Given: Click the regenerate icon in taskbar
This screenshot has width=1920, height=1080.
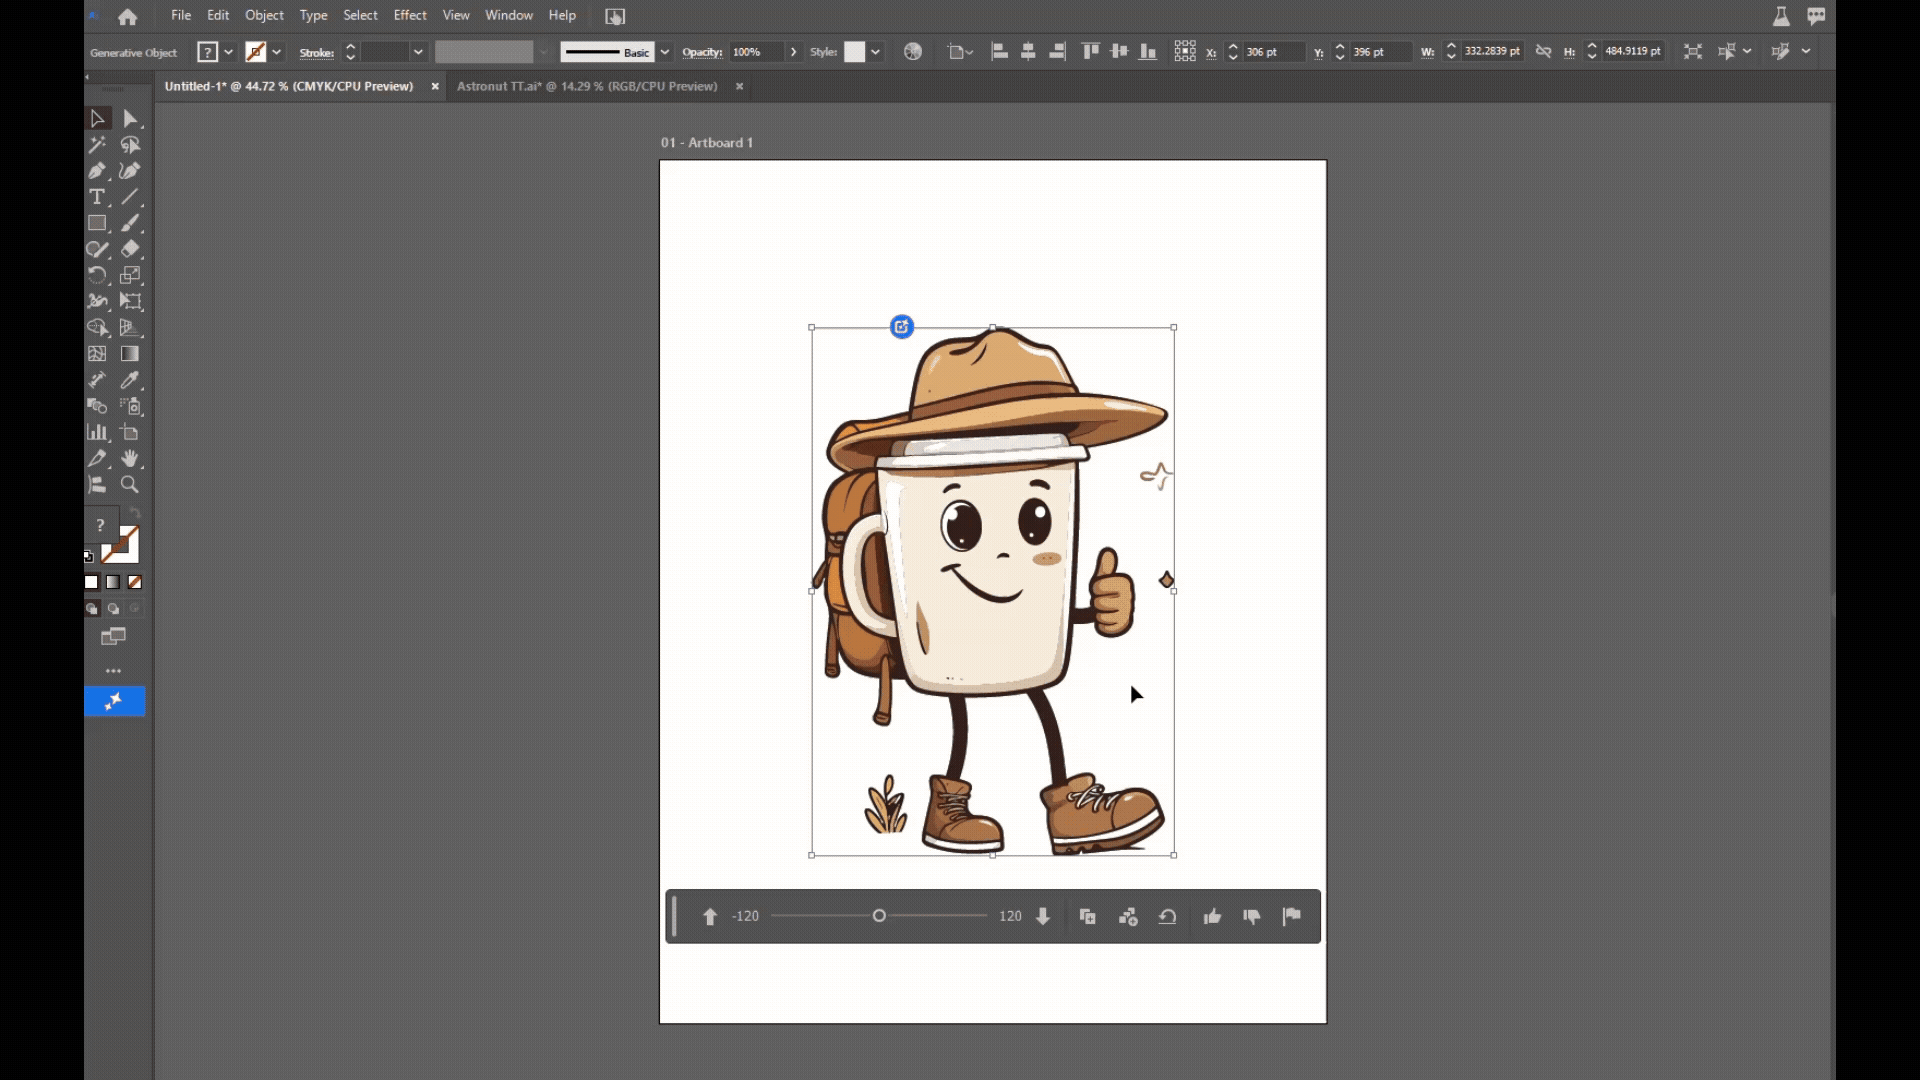Looking at the screenshot, I should point(1167,917).
